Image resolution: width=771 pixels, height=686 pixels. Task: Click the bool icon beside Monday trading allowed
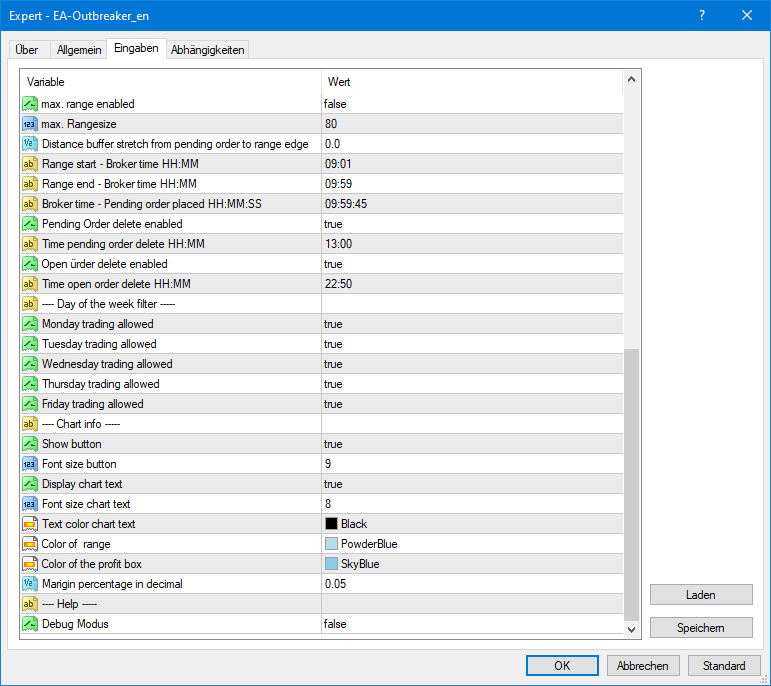(30, 324)
